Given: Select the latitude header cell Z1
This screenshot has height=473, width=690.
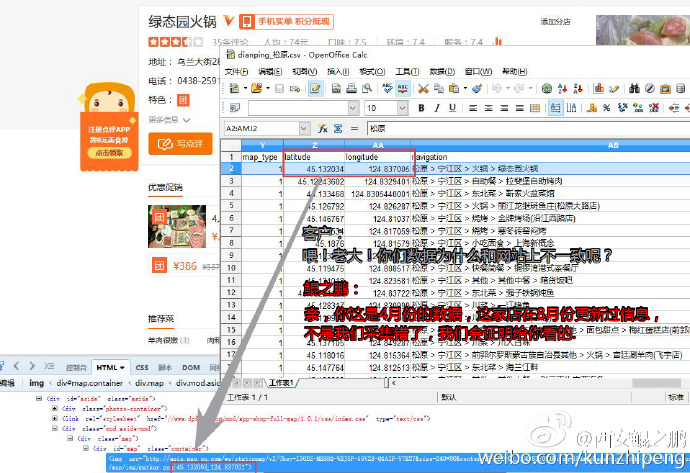Looking at the screenshot, I should tap(314, 157).
